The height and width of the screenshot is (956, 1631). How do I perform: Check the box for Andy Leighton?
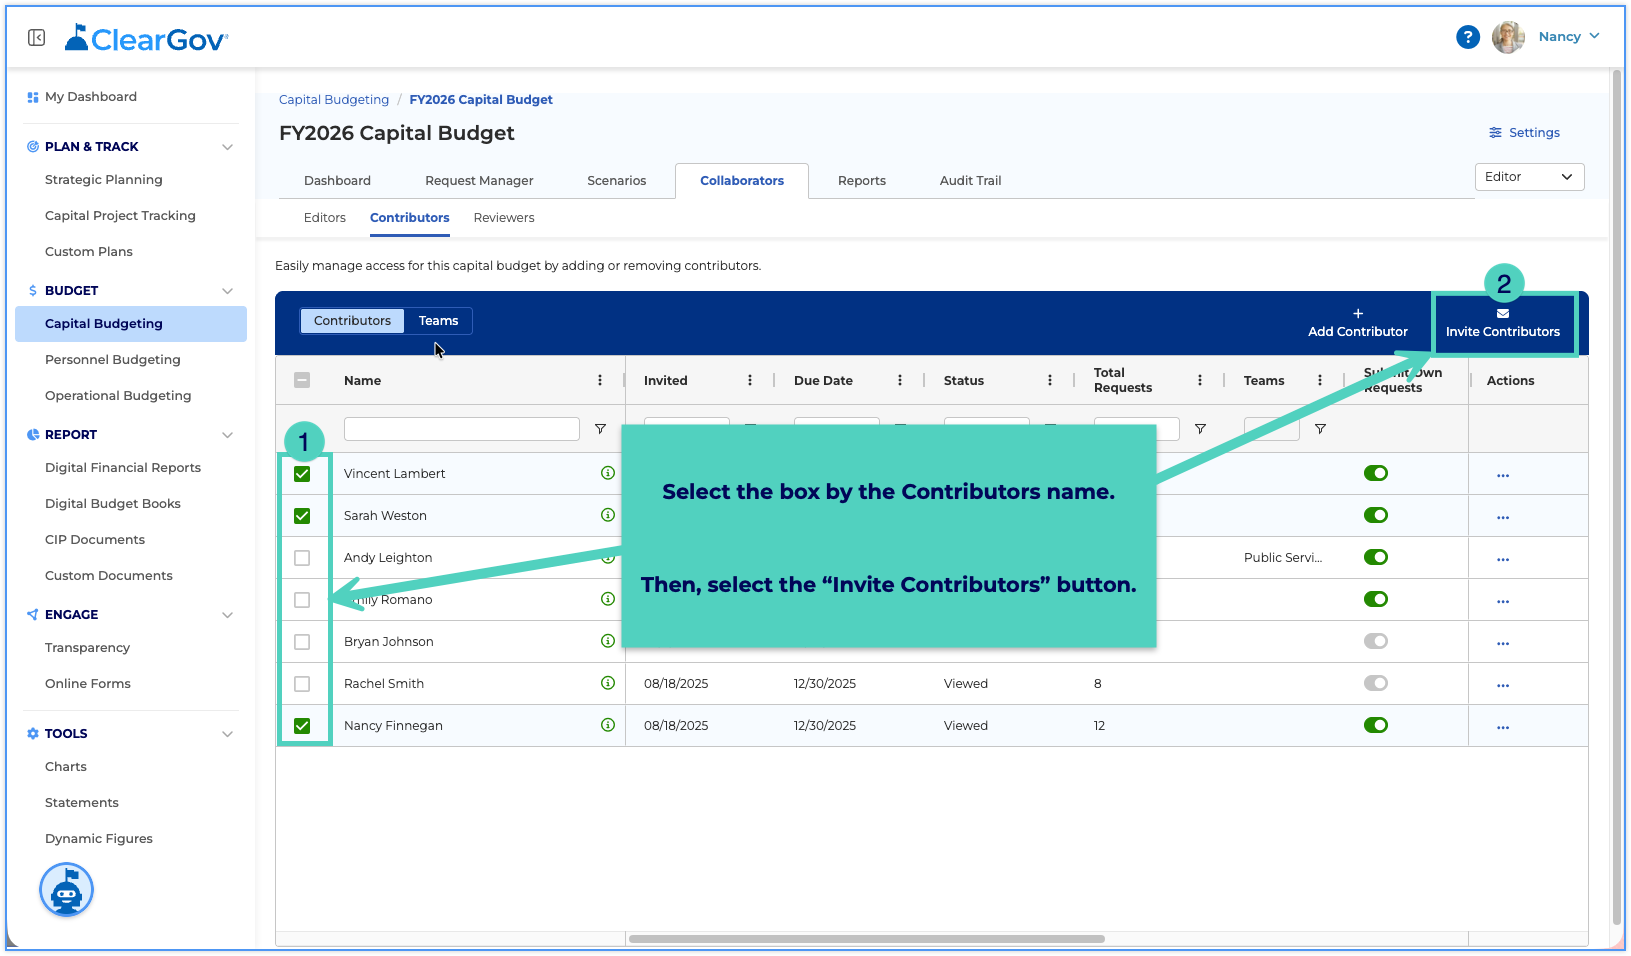(x=302, y=558)
